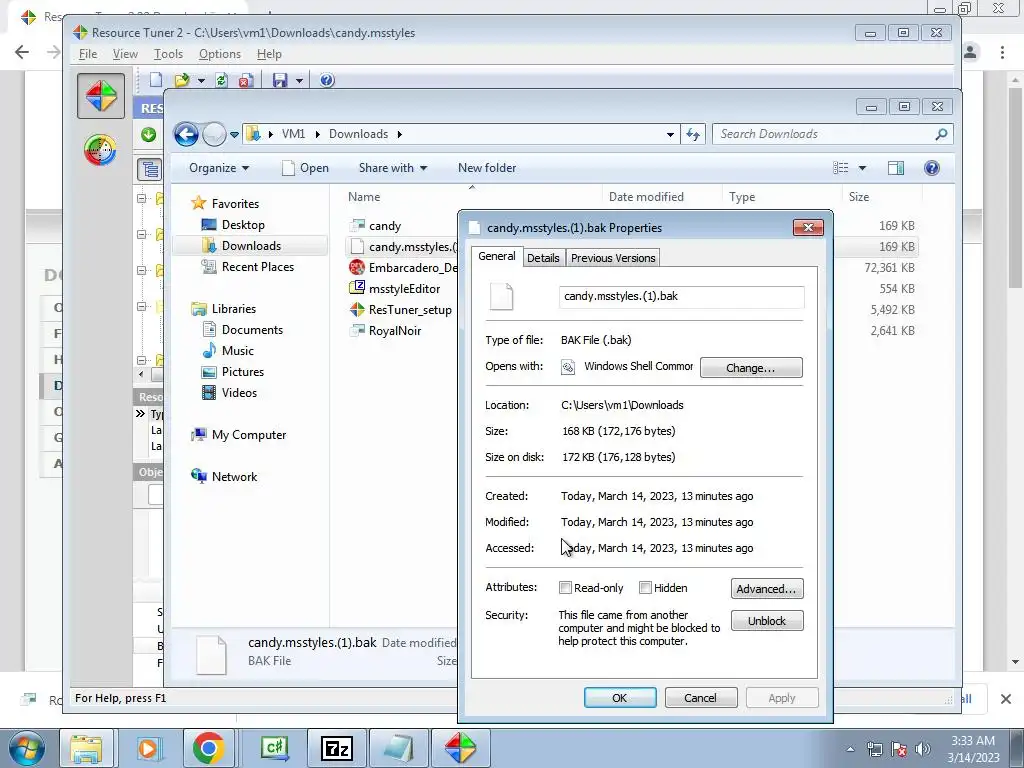The image size is (1024, 768).
Task: Select the RoyalNoir file
Action: point(394,330)
